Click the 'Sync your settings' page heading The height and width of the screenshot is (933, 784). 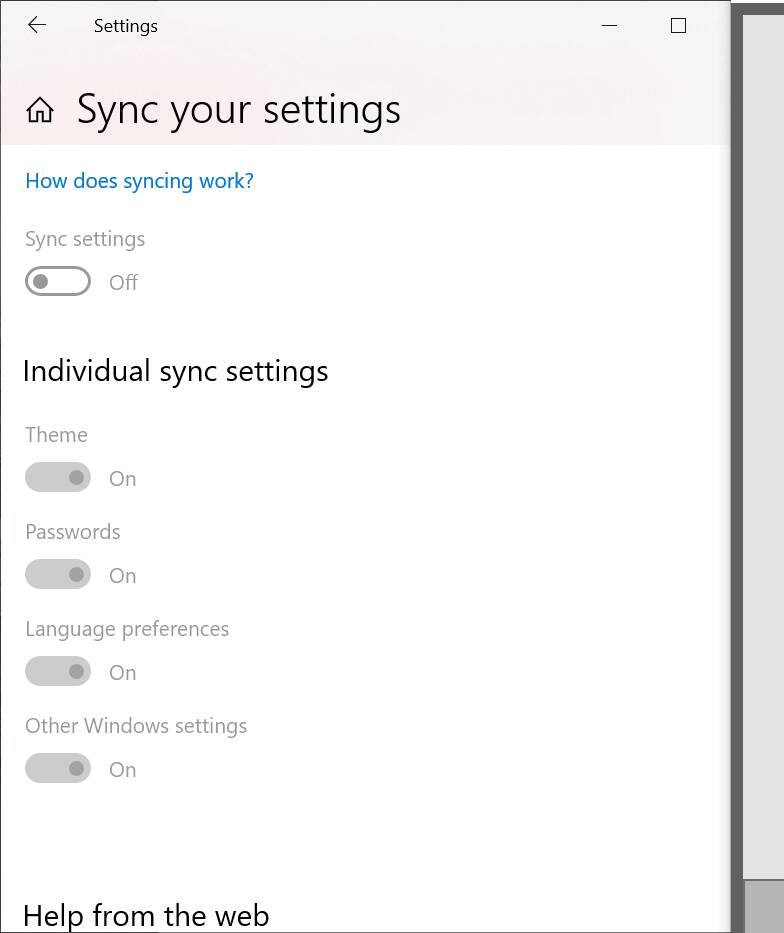(x=239, y=111)
